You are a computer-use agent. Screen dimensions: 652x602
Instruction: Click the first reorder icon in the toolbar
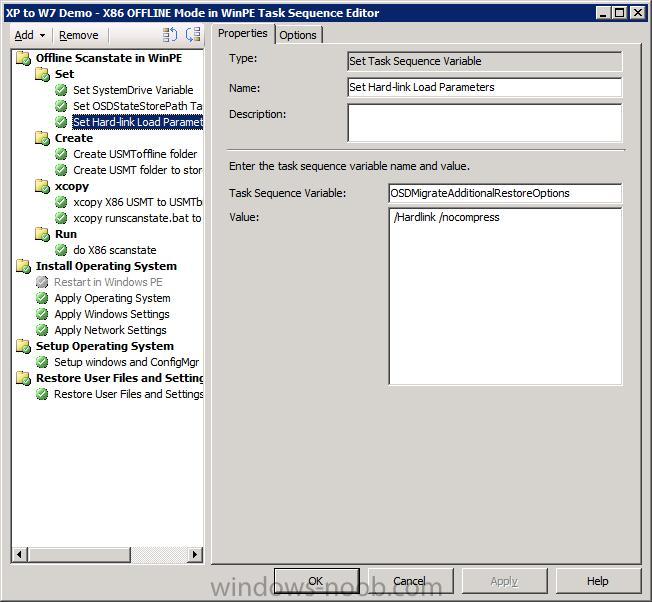tap(170, 35)
